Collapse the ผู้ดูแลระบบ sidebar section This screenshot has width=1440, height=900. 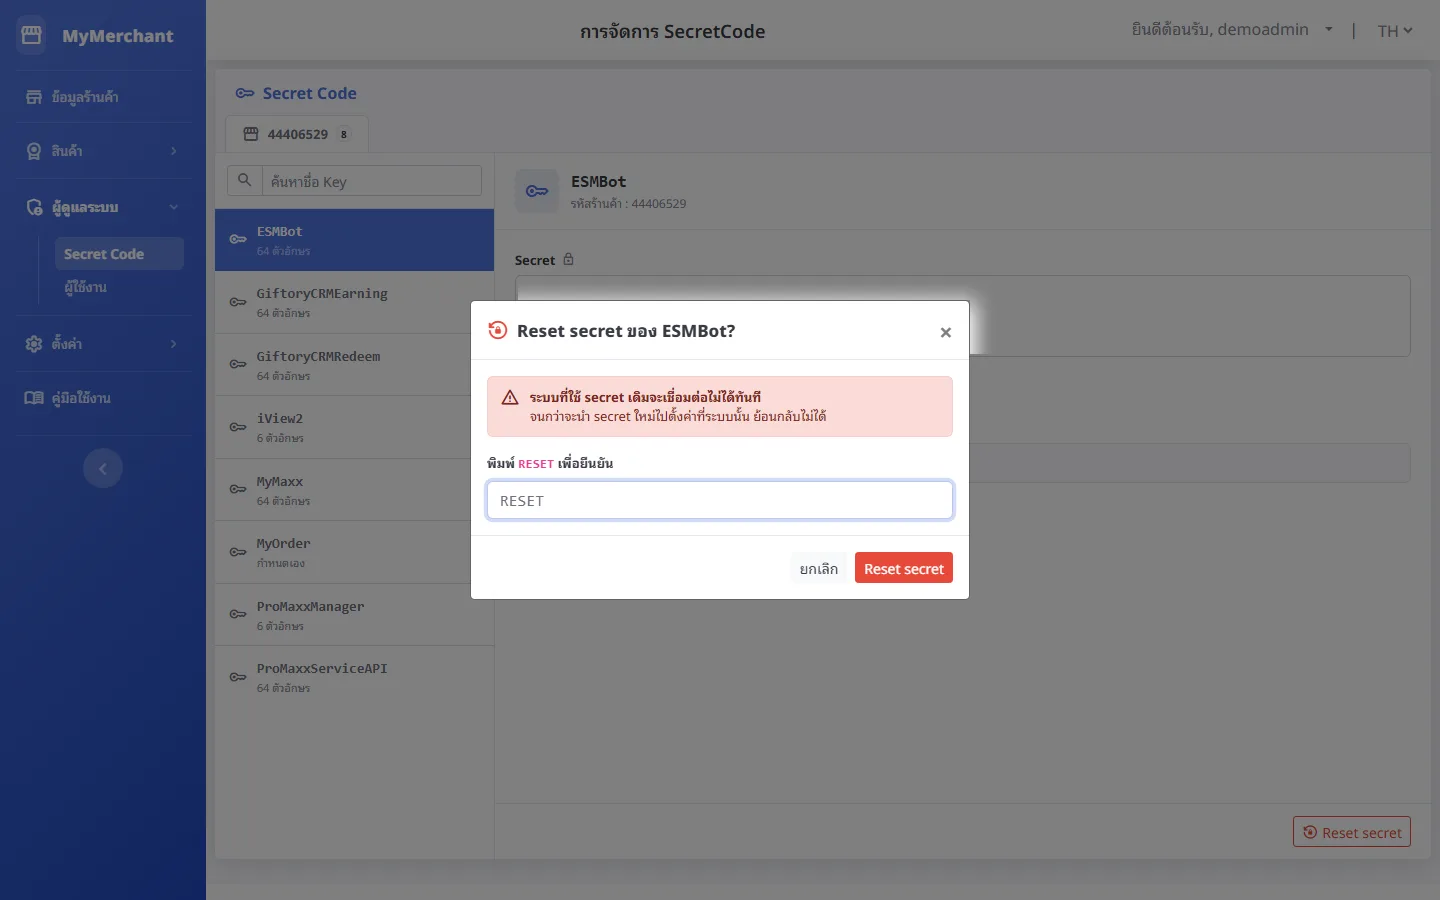(x=103, y=207)
